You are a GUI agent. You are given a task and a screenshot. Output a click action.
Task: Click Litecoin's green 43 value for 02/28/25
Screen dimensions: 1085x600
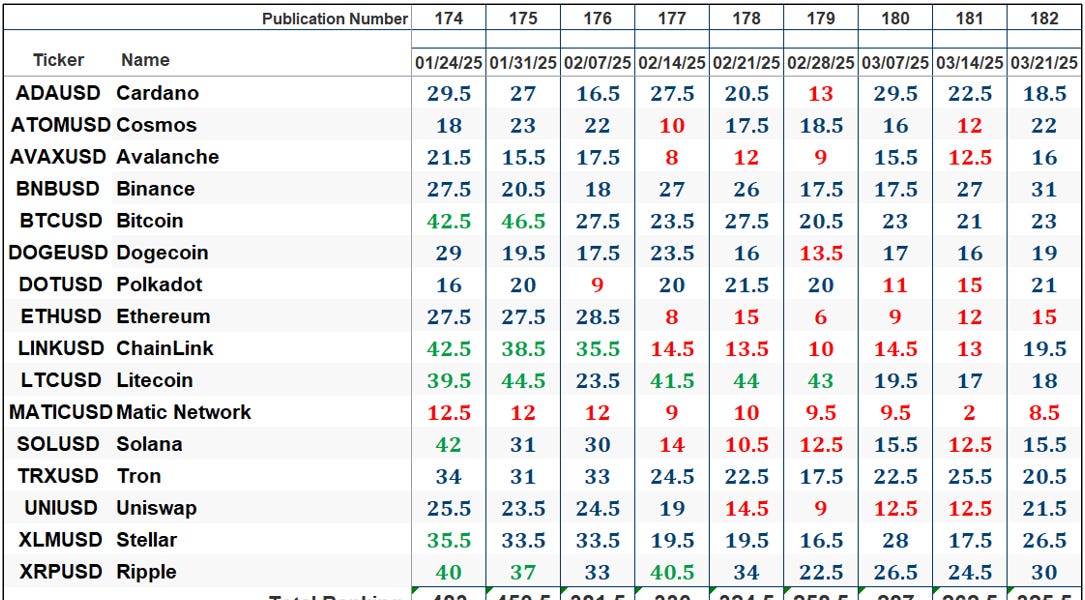[821, 381]
